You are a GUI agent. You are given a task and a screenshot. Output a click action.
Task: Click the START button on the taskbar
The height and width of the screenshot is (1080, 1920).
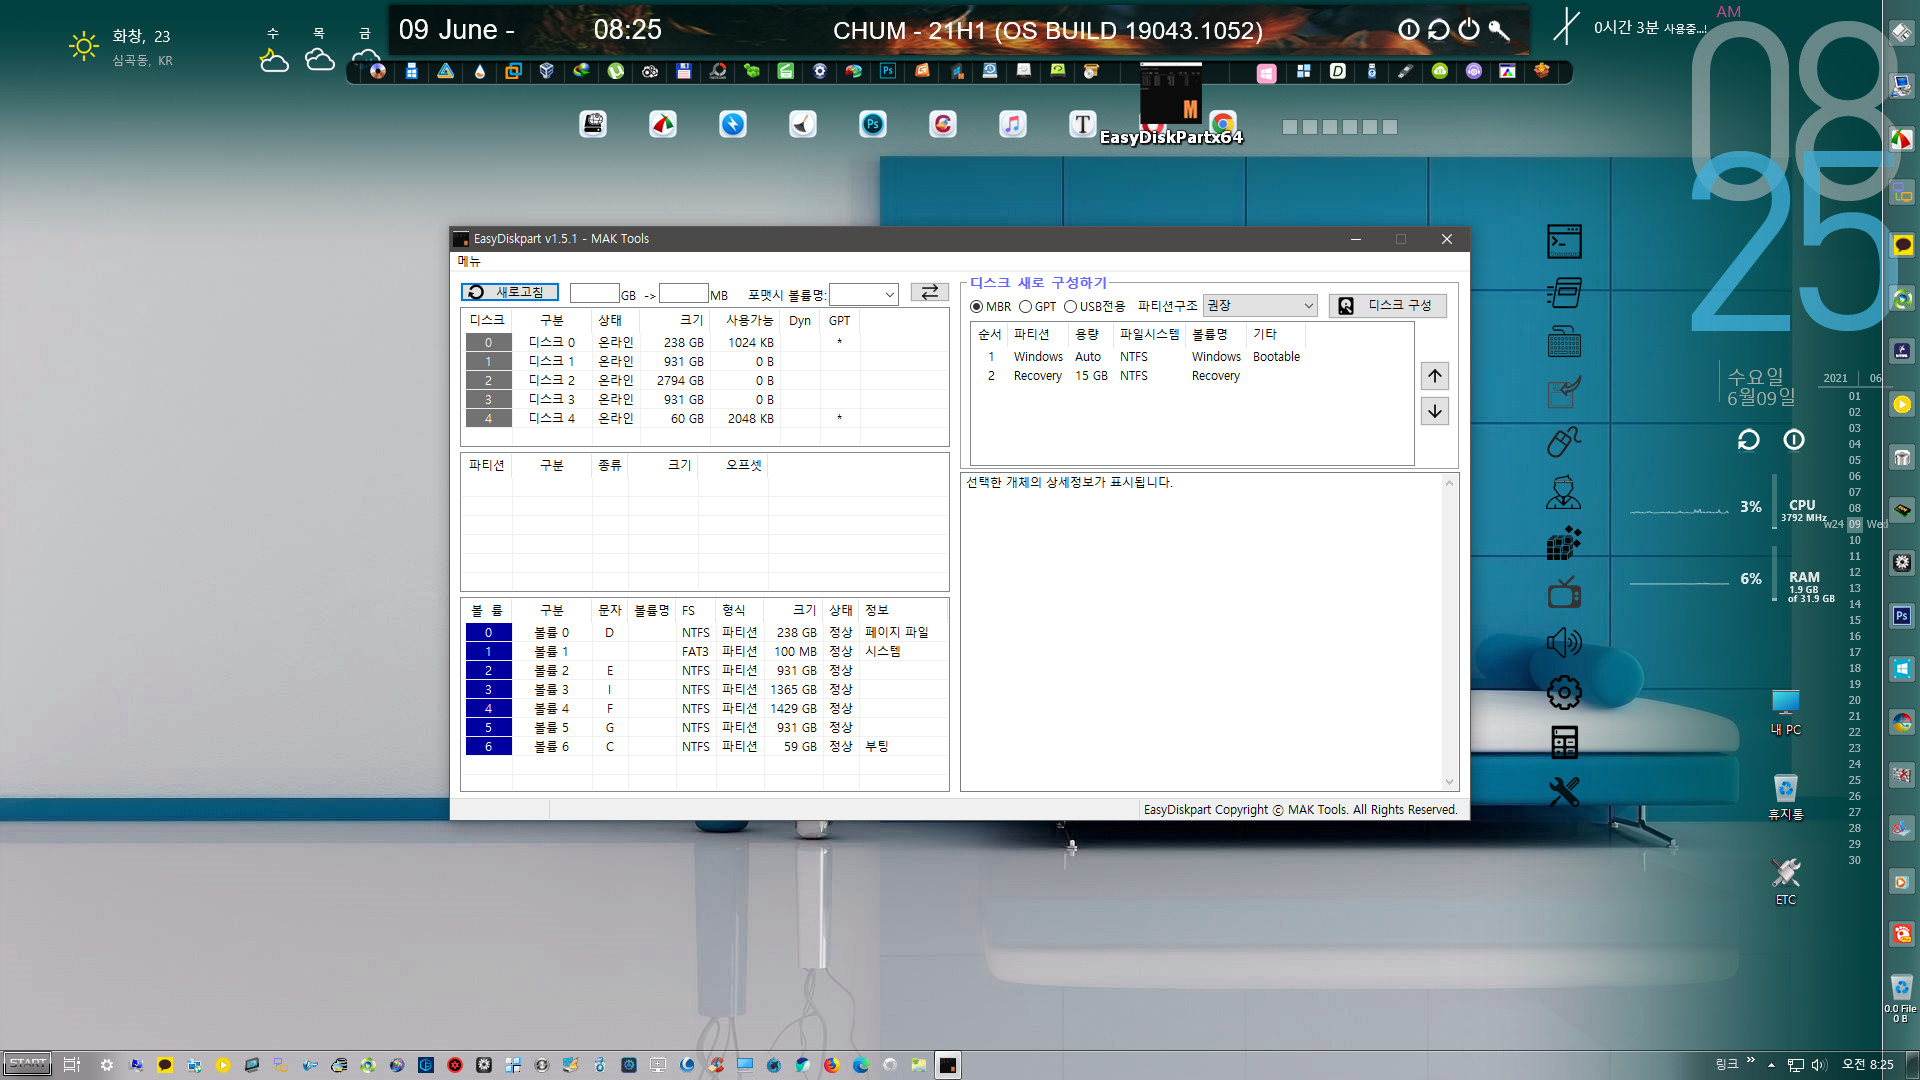tap(28, 1064)
